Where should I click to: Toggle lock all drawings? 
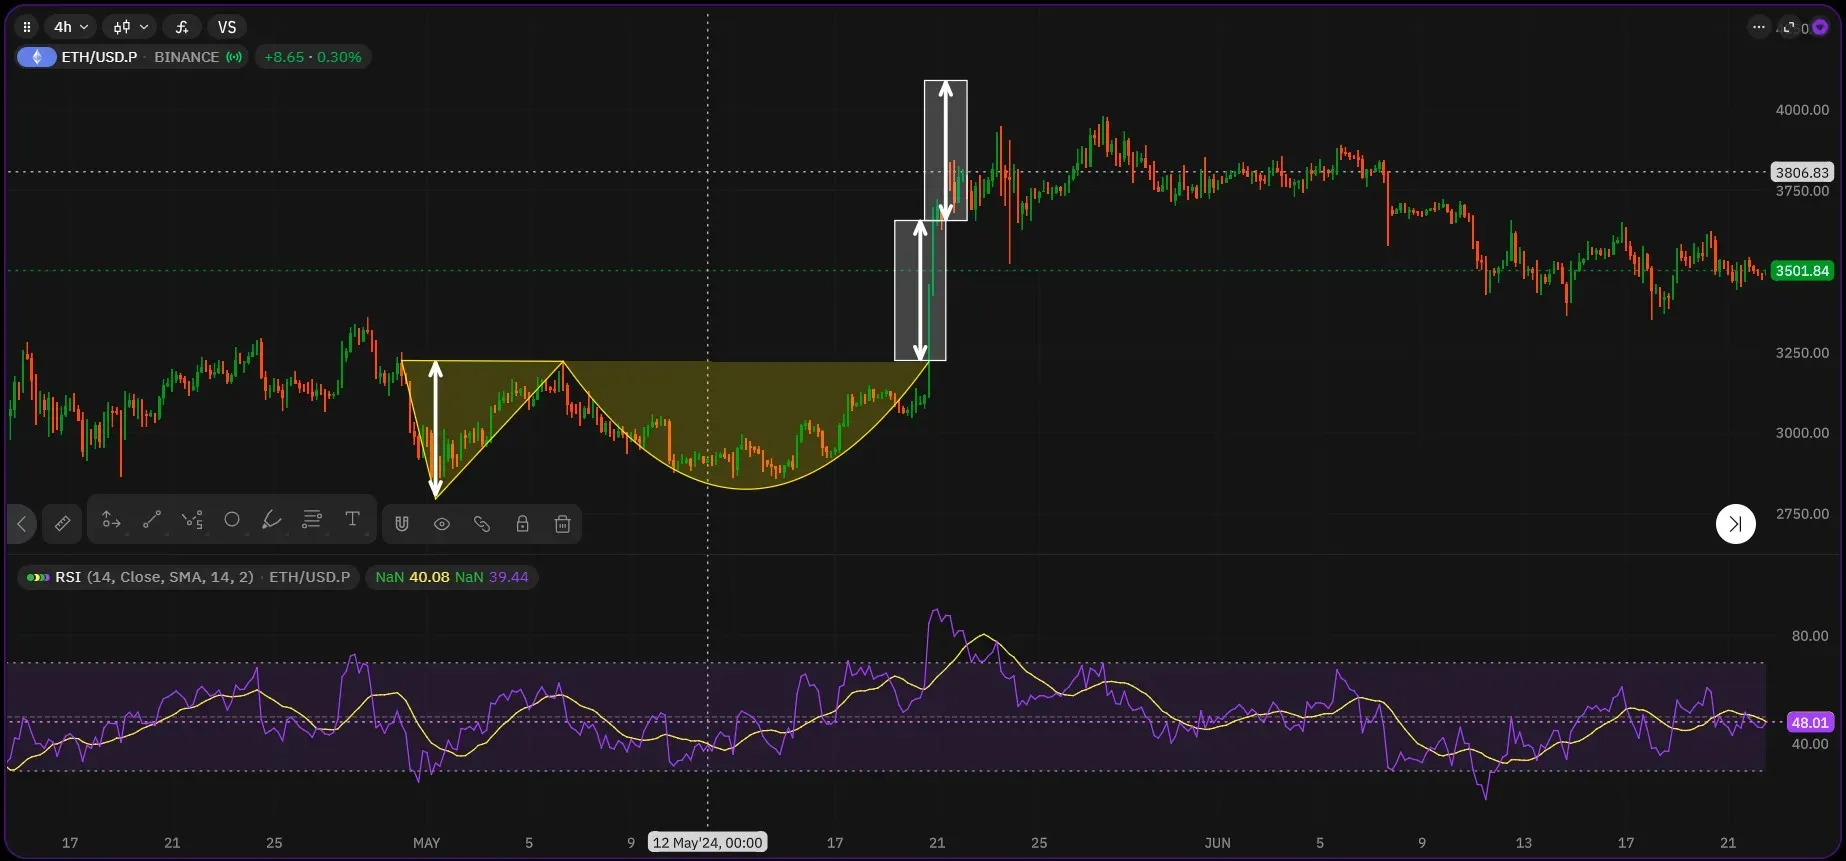tap(522, 524)
